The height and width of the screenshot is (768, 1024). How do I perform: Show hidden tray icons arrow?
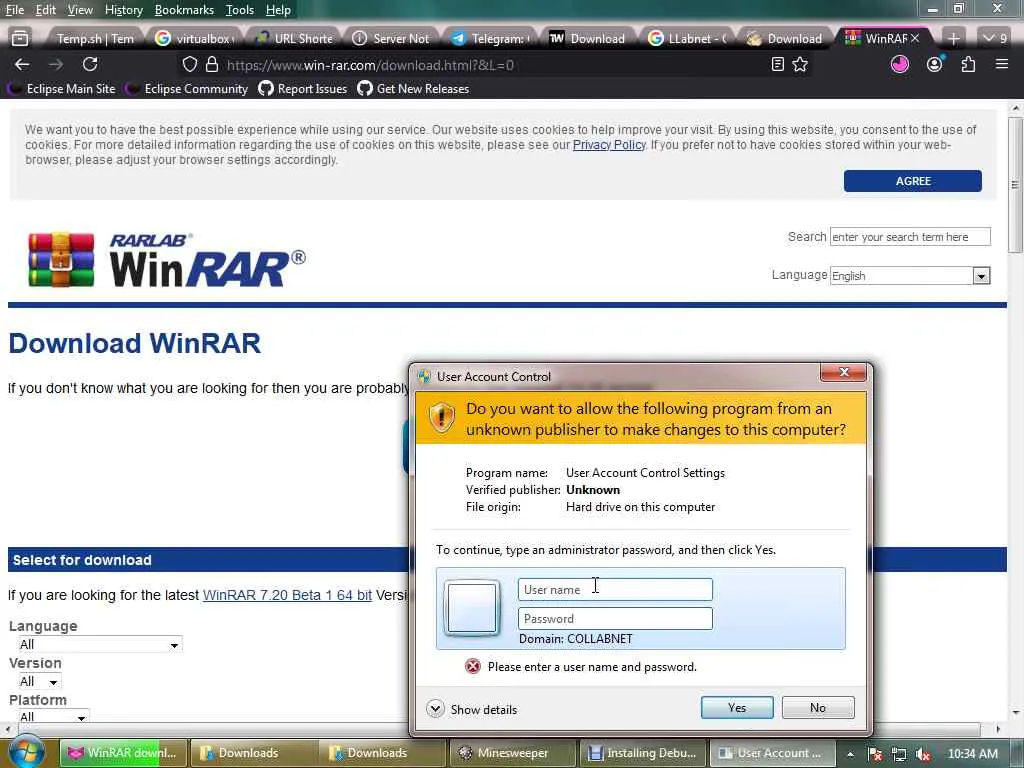point(850,754)
